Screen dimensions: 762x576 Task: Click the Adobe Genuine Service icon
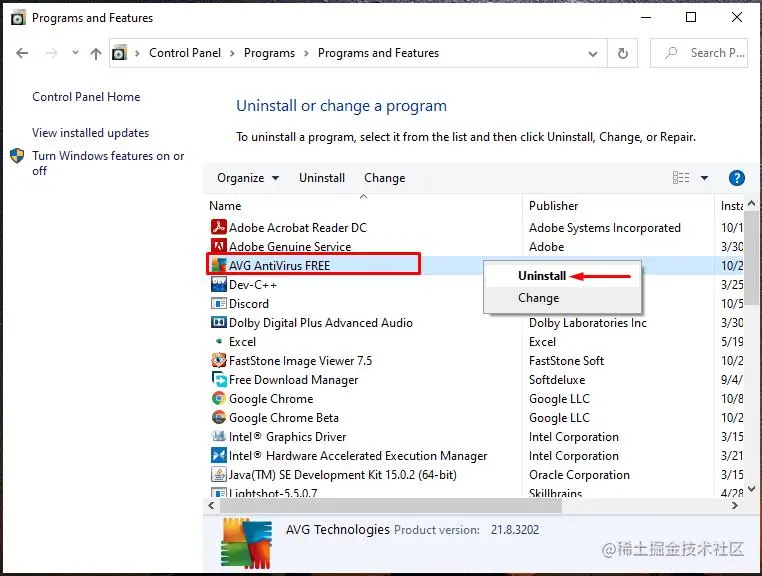click(219, 246)
